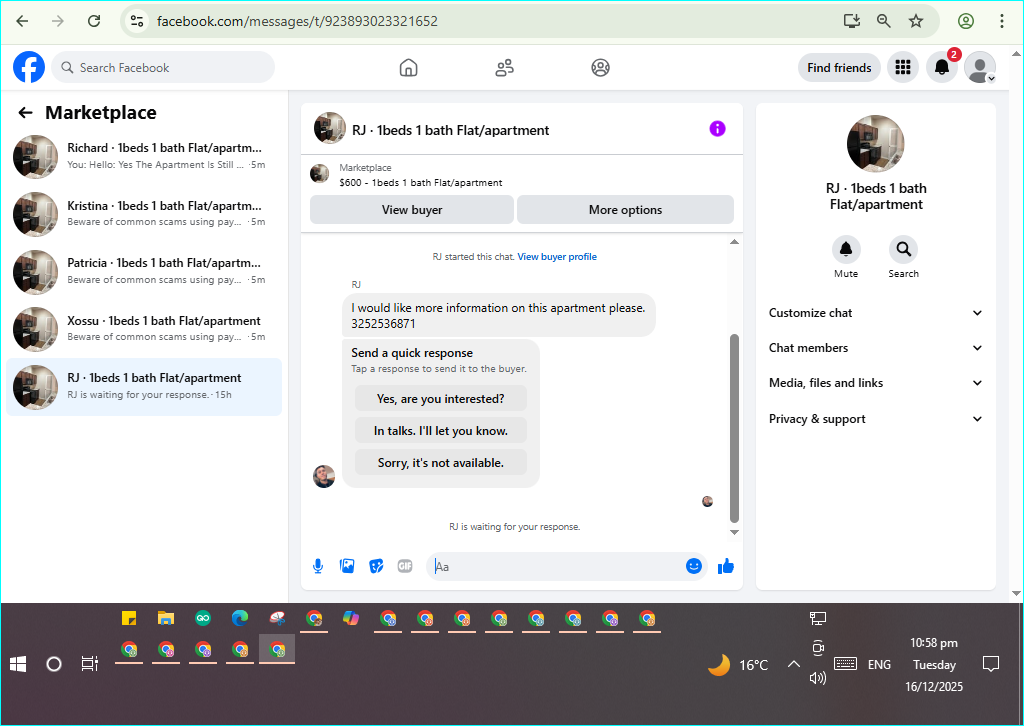Open Chrome profile icon
1024x726 pixels.
pyautogui.click(x=966, y=21)
